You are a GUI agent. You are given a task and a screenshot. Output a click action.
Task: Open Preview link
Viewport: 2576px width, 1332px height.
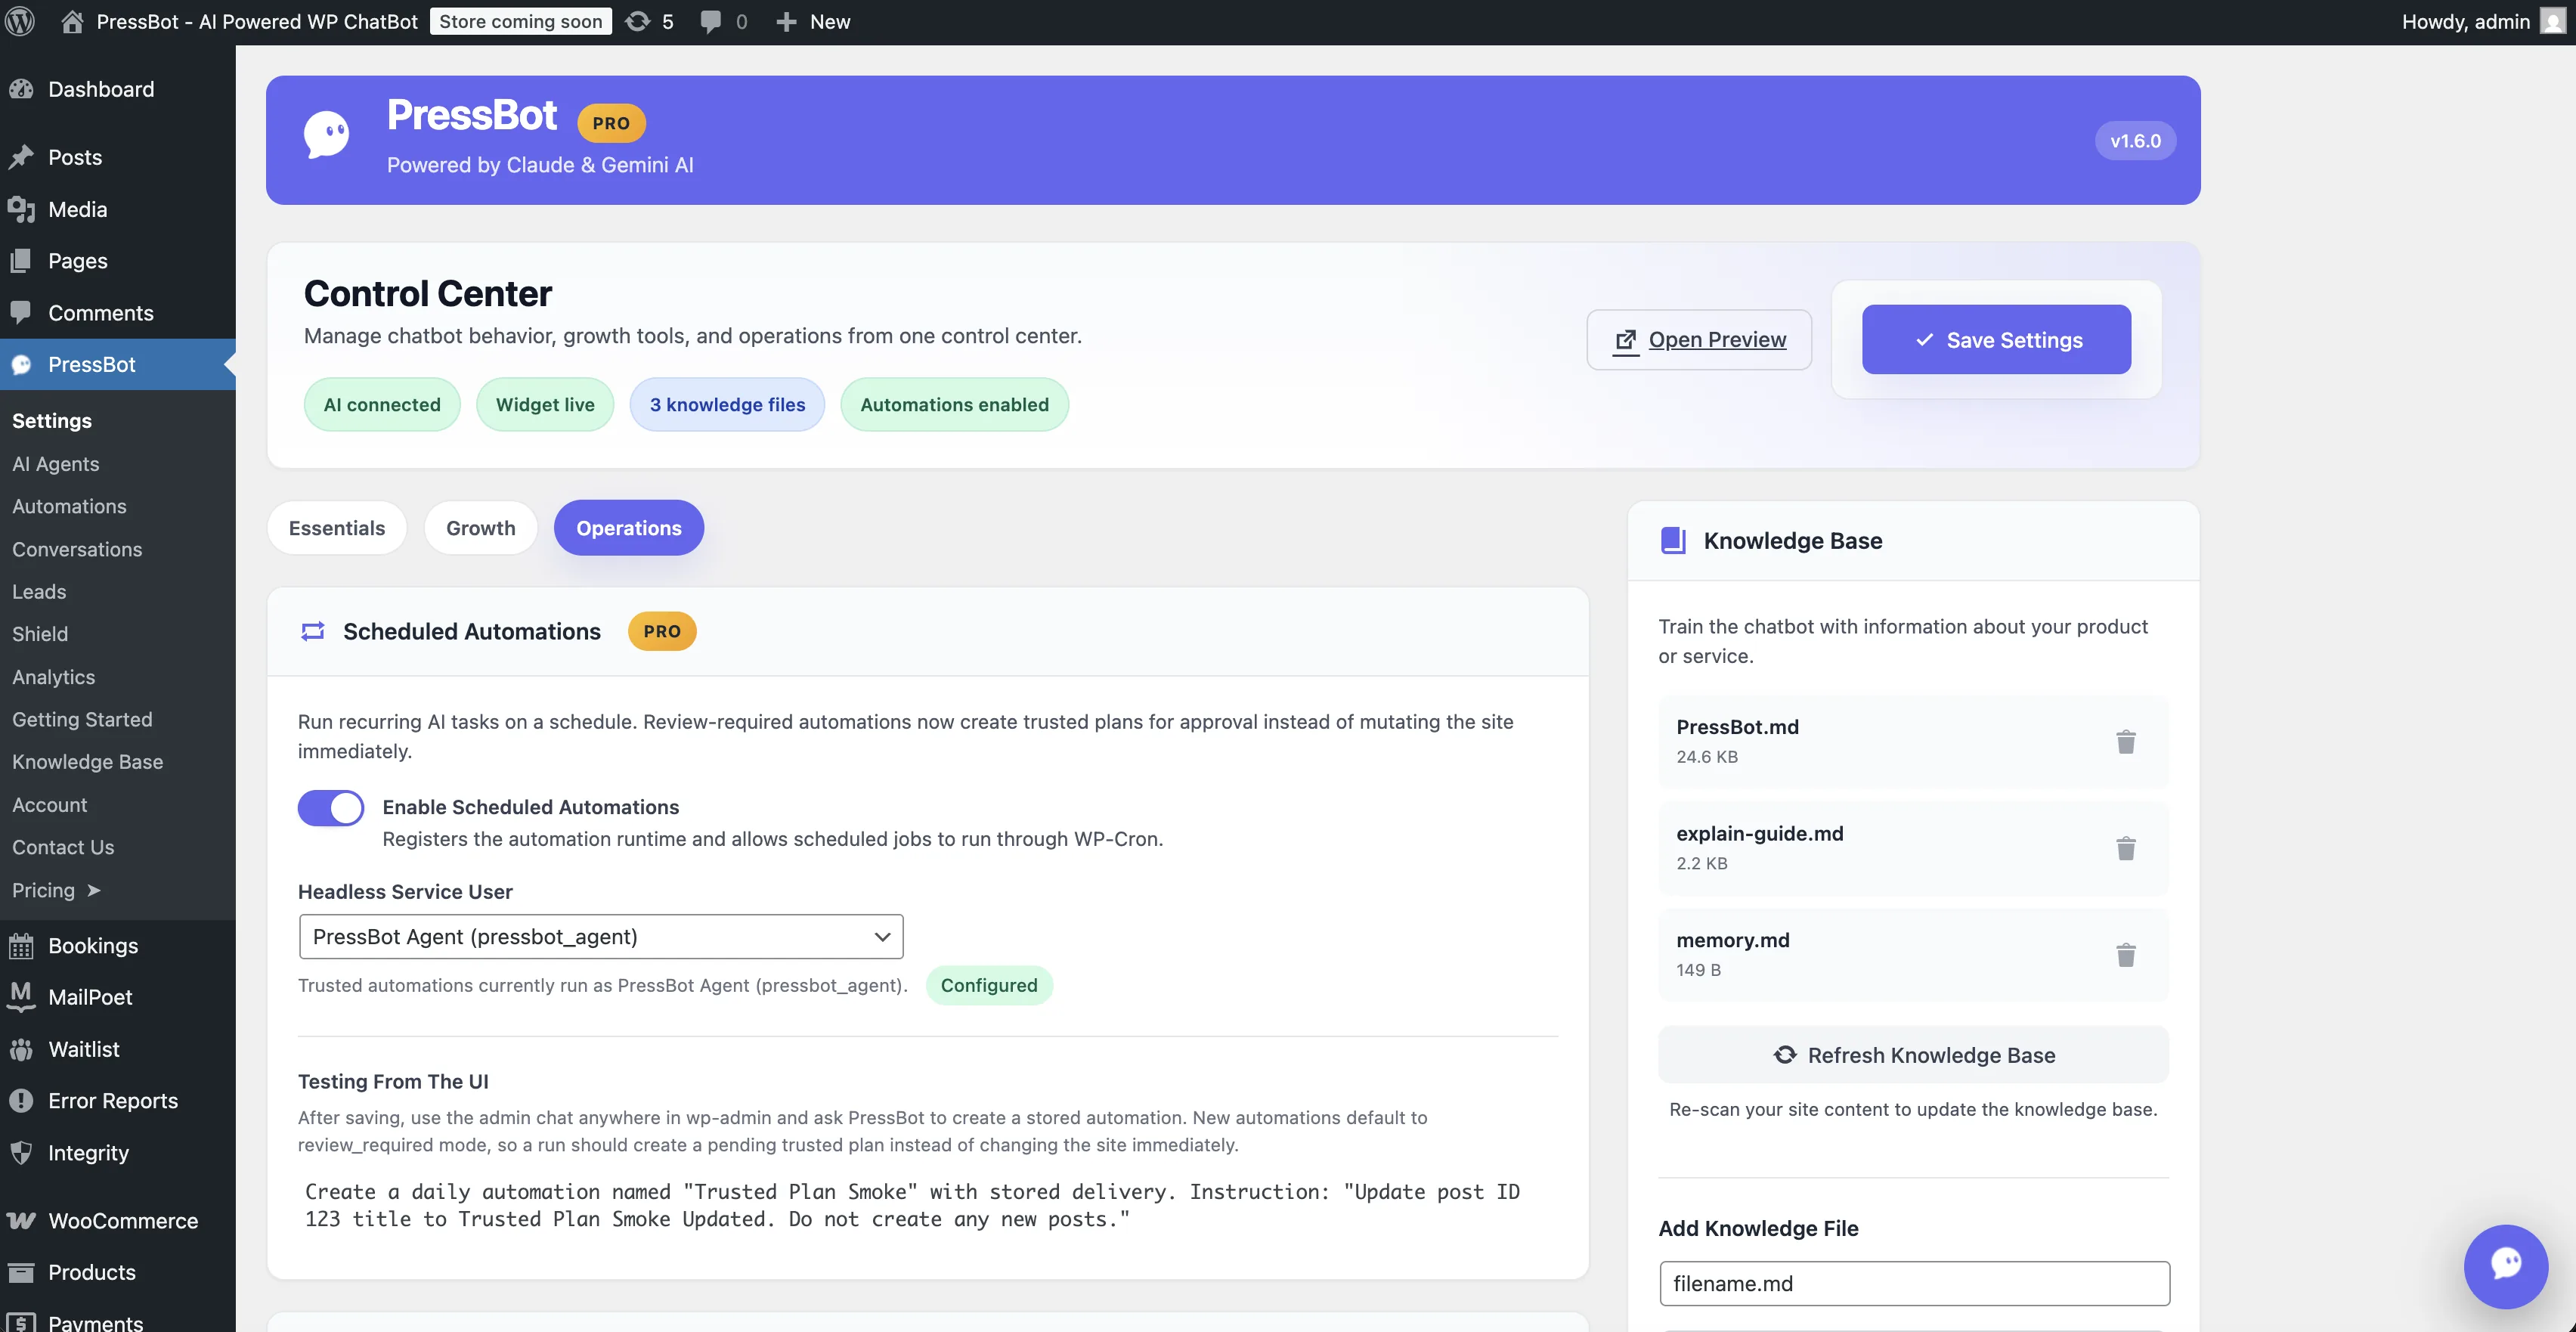pos(1699,340)
